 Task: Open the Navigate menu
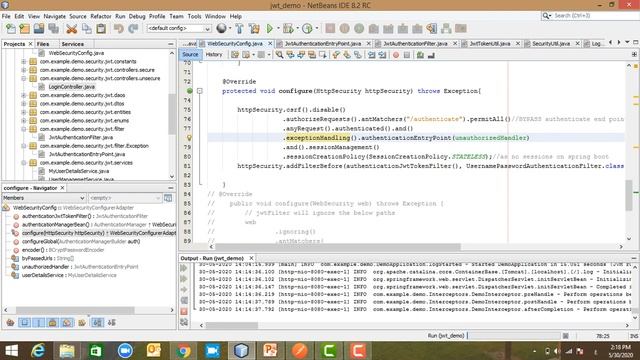click(x=54, y=16)
